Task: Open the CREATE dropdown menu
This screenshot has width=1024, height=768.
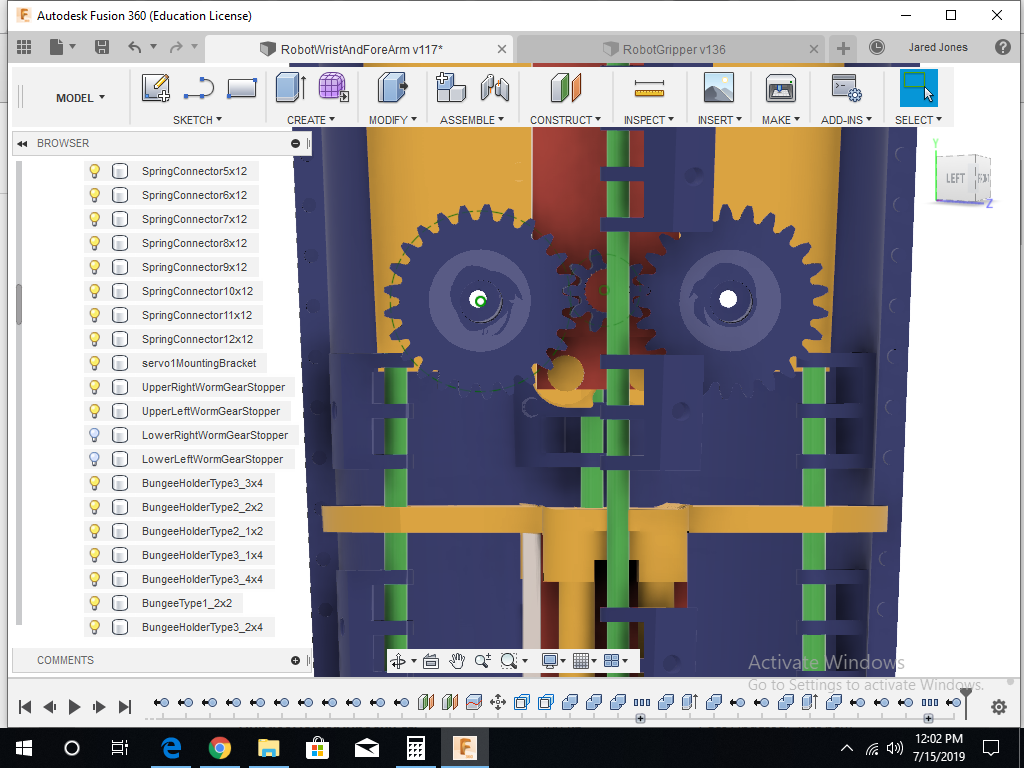Action: point(311,120)
